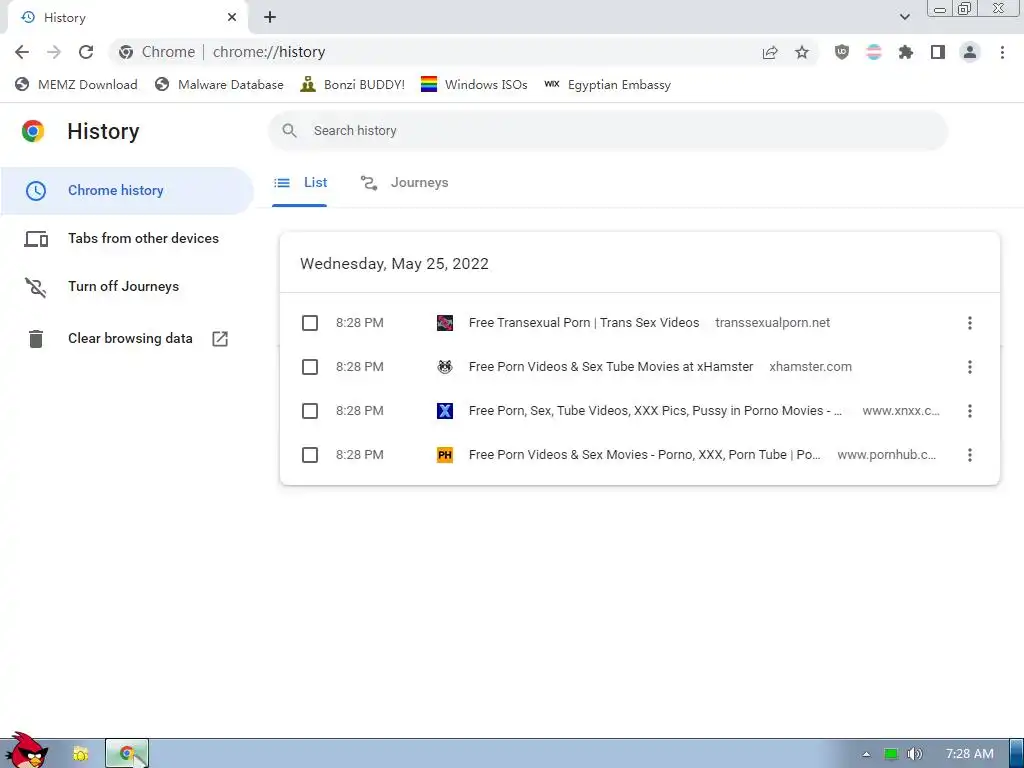
Task: Open actions menu for xhamster.com entry
Action: coord(970,367)
